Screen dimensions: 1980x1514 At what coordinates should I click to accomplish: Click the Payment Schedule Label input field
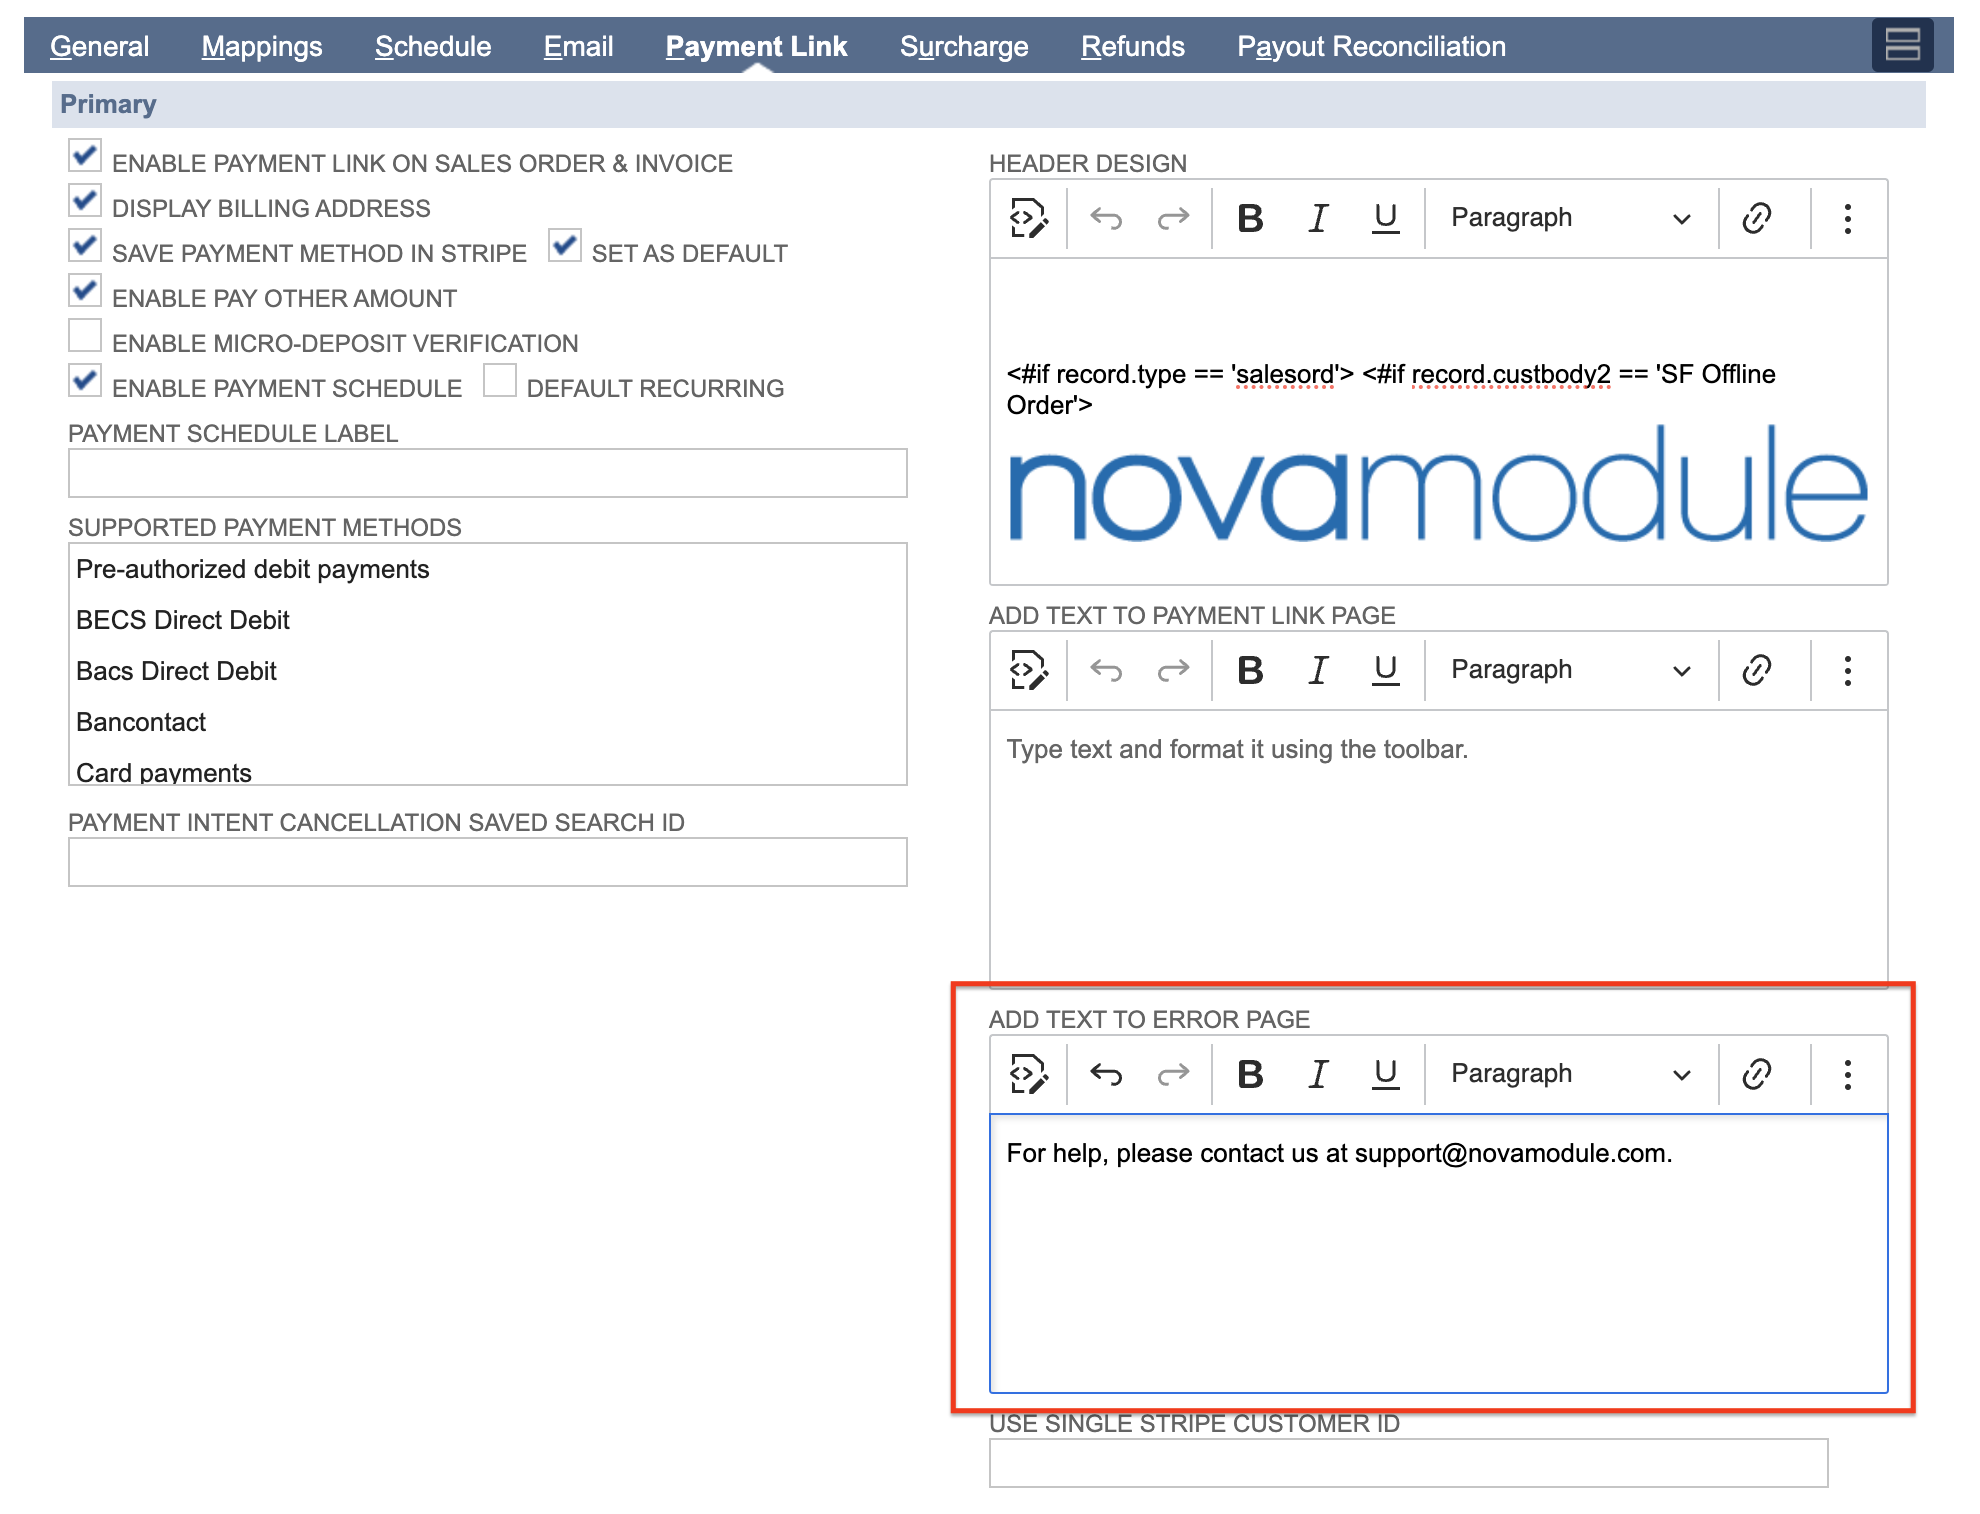[487, 473]
